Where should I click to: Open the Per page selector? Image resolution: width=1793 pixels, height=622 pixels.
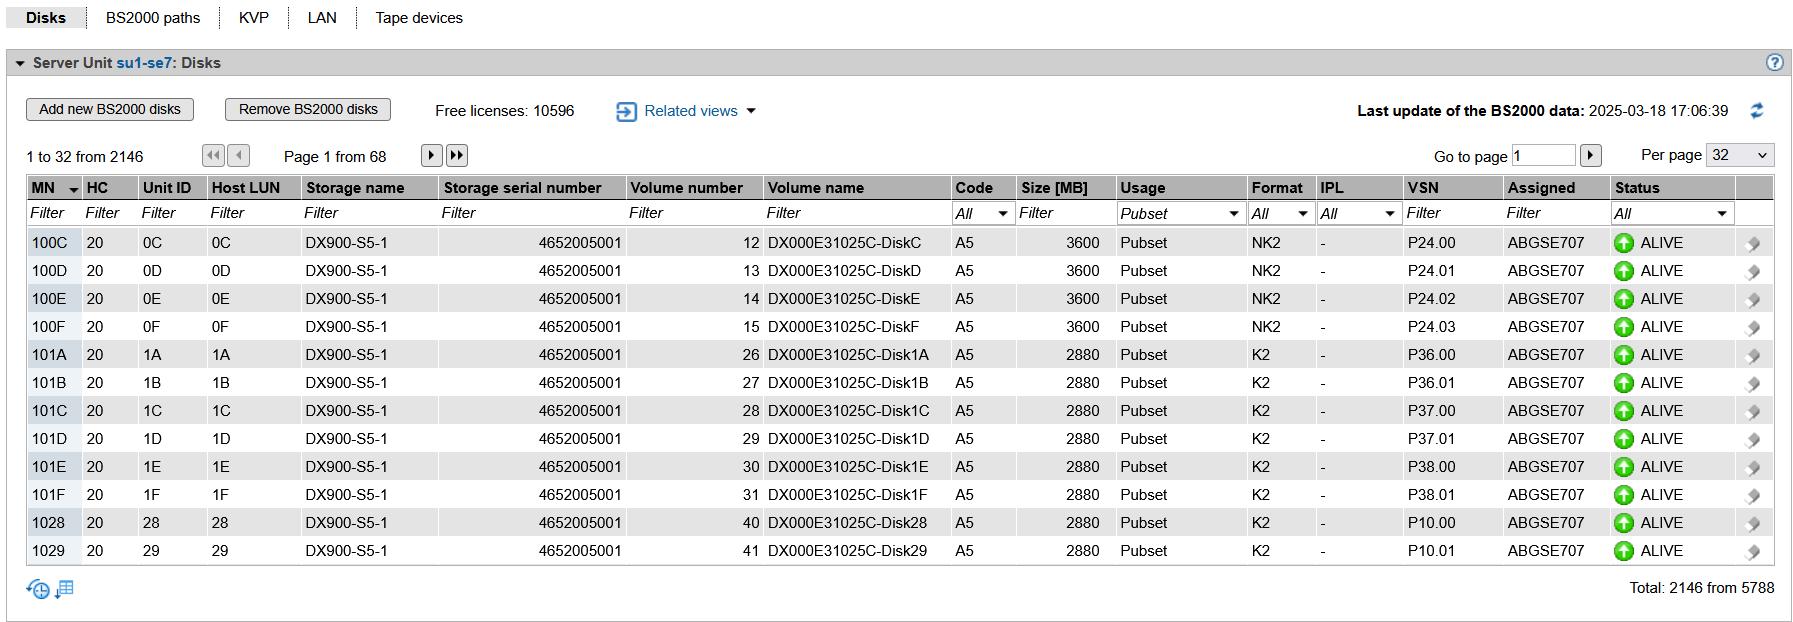pyautogui.click(x=1740, y=155)
